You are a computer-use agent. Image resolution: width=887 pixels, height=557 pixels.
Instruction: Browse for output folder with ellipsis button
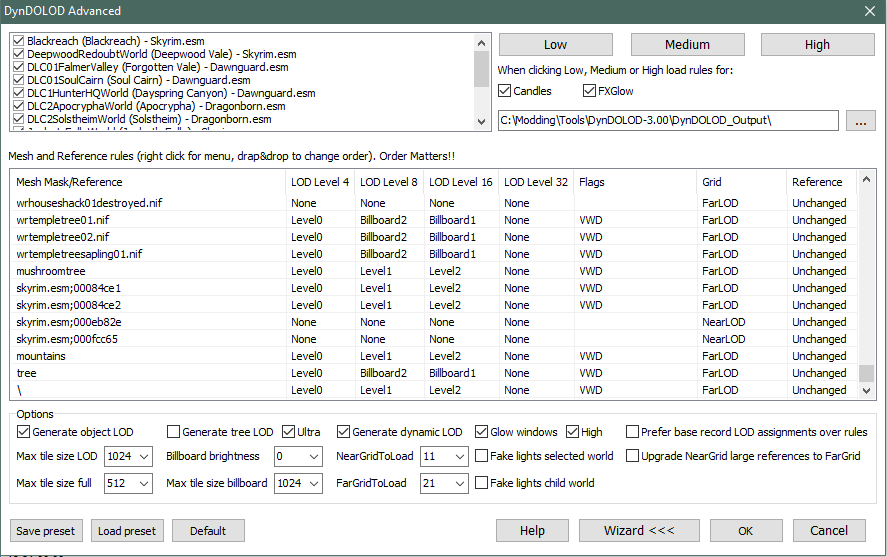[x=860, y=120]
